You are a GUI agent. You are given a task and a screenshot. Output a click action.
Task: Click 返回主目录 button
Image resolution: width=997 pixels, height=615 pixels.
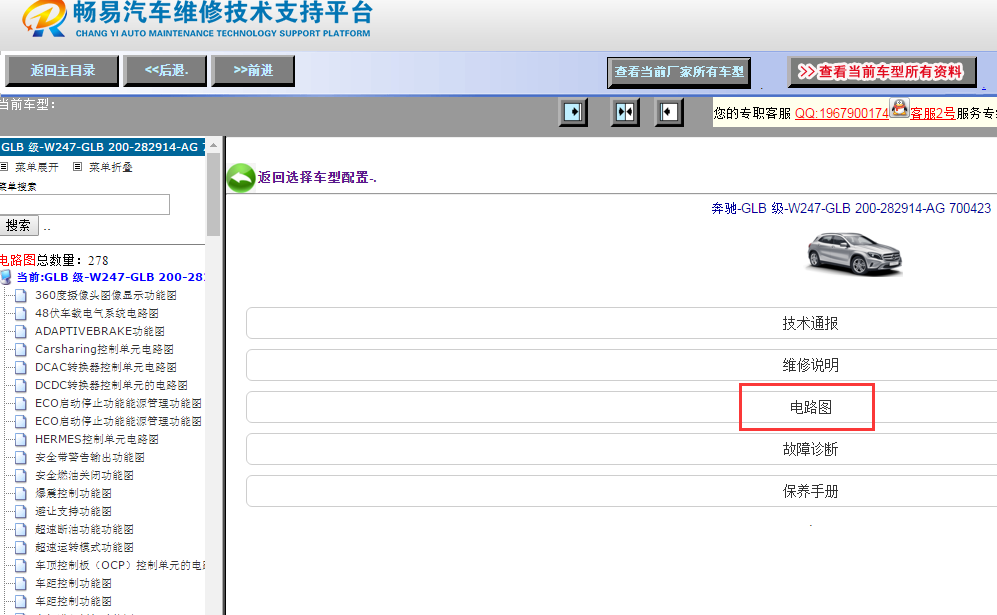(x=62, y=71)
